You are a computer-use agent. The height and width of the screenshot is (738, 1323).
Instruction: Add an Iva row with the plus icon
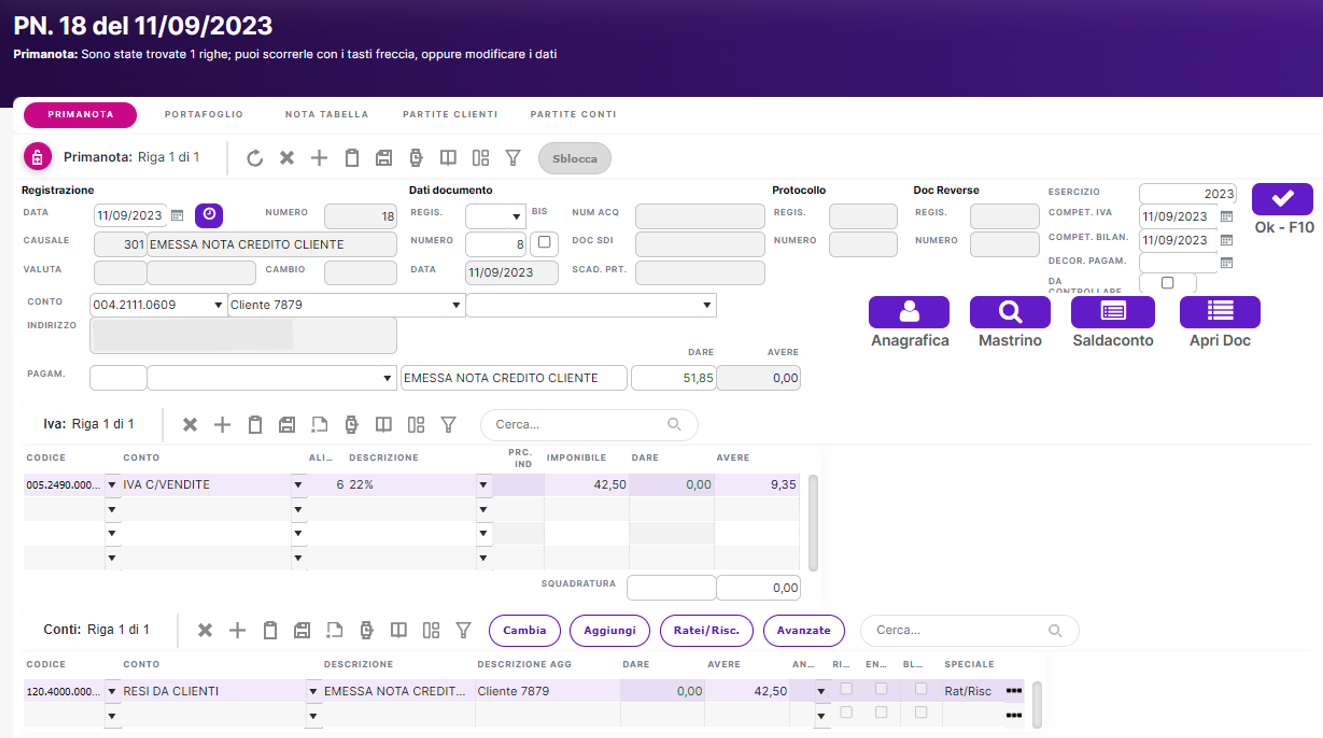click(222, 425)
